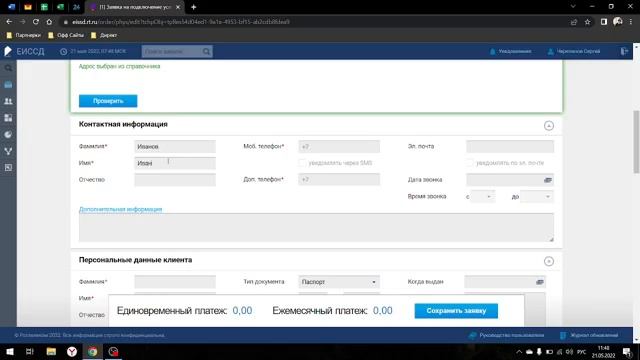
Task: Click the empty Отчество contact field
Action: pos(175,180)
